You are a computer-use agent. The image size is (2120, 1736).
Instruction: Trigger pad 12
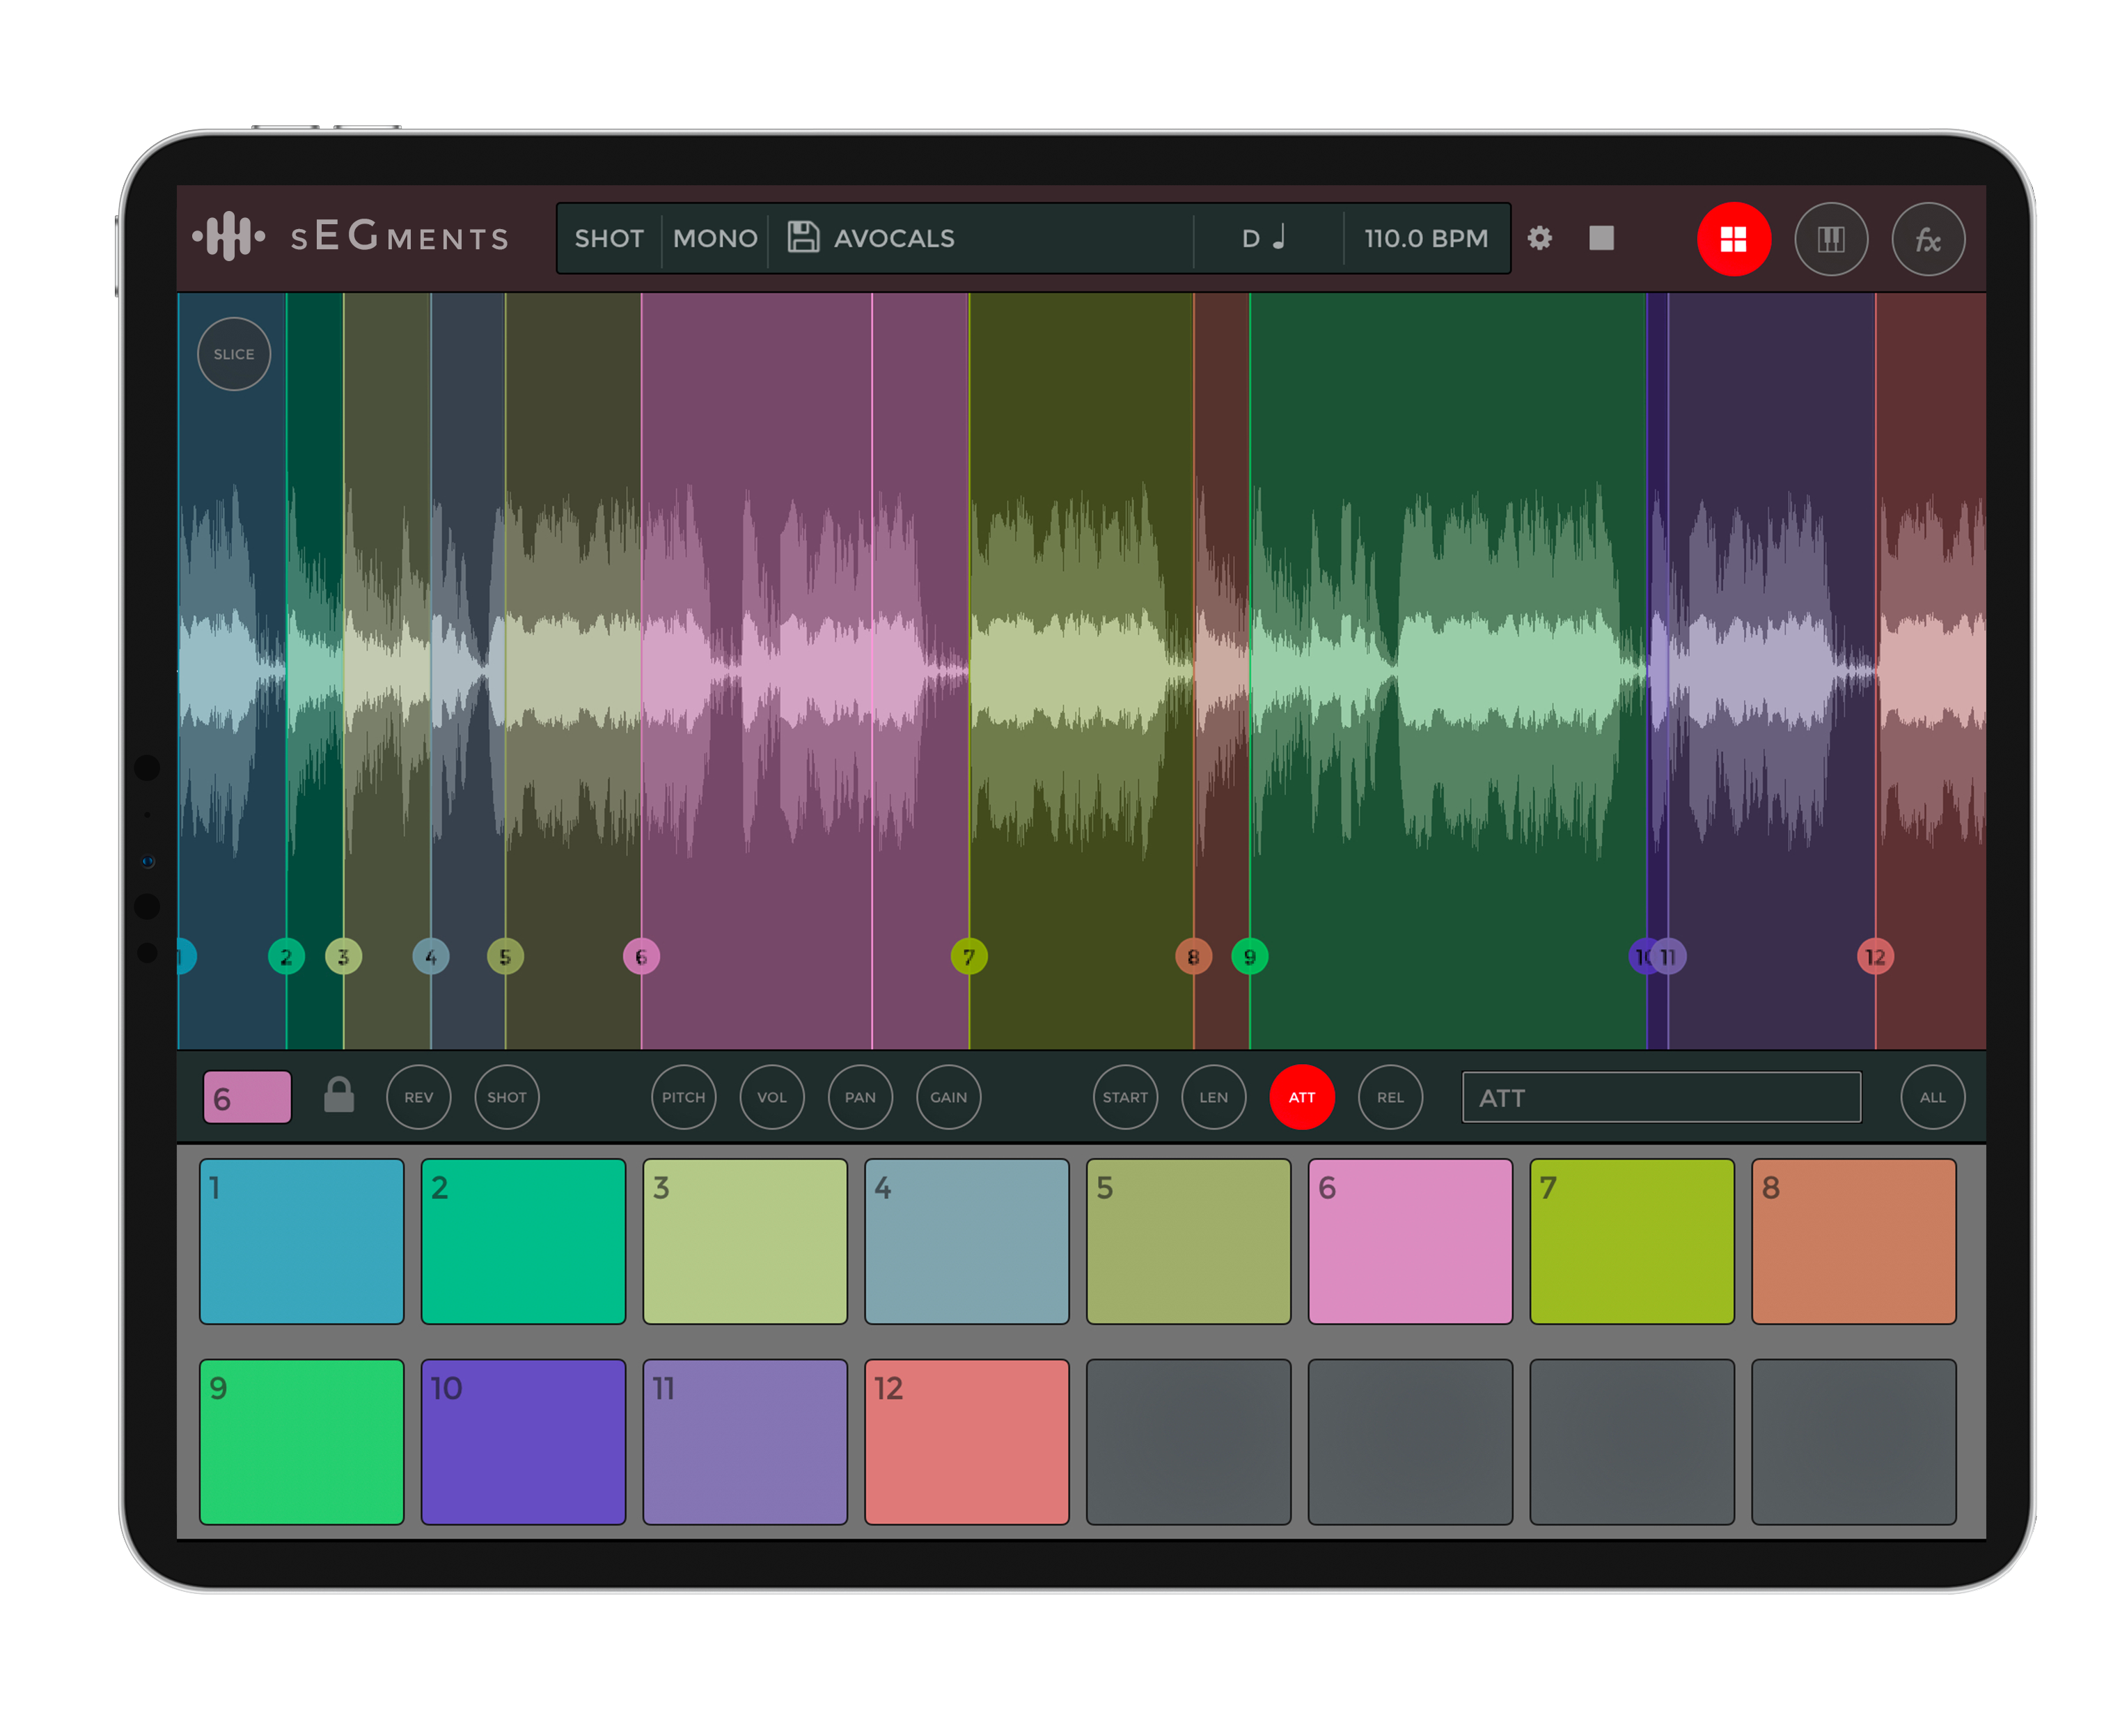(966, 1441)
